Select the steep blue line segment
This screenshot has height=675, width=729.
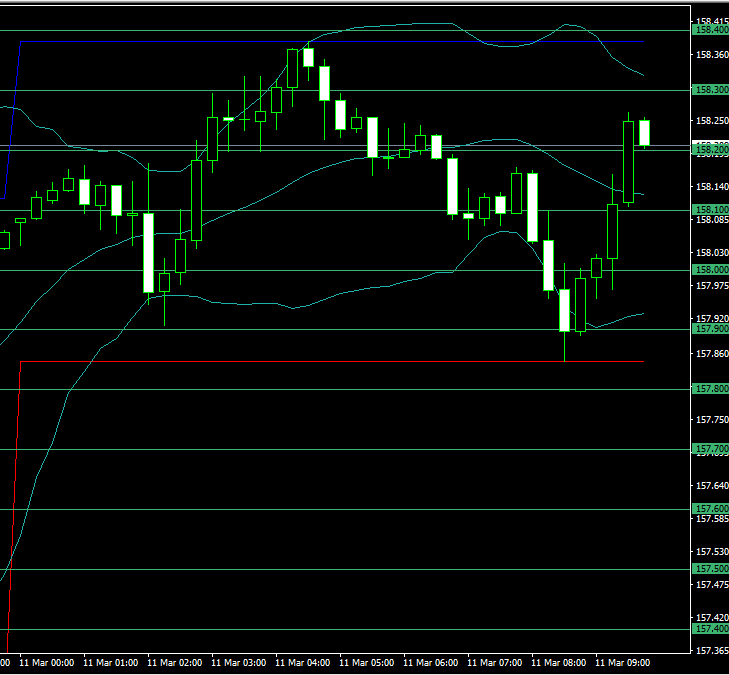pos(11,118)
